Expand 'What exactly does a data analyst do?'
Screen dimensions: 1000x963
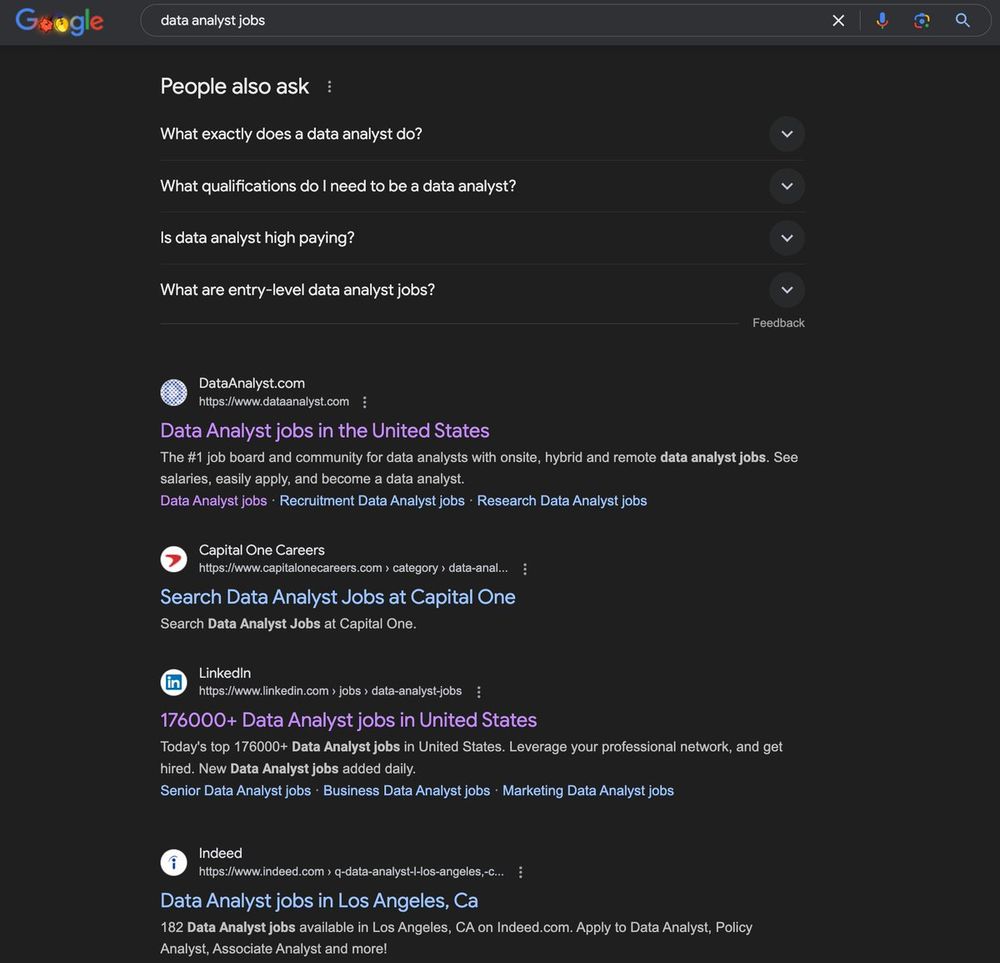(x=482, y=134)
